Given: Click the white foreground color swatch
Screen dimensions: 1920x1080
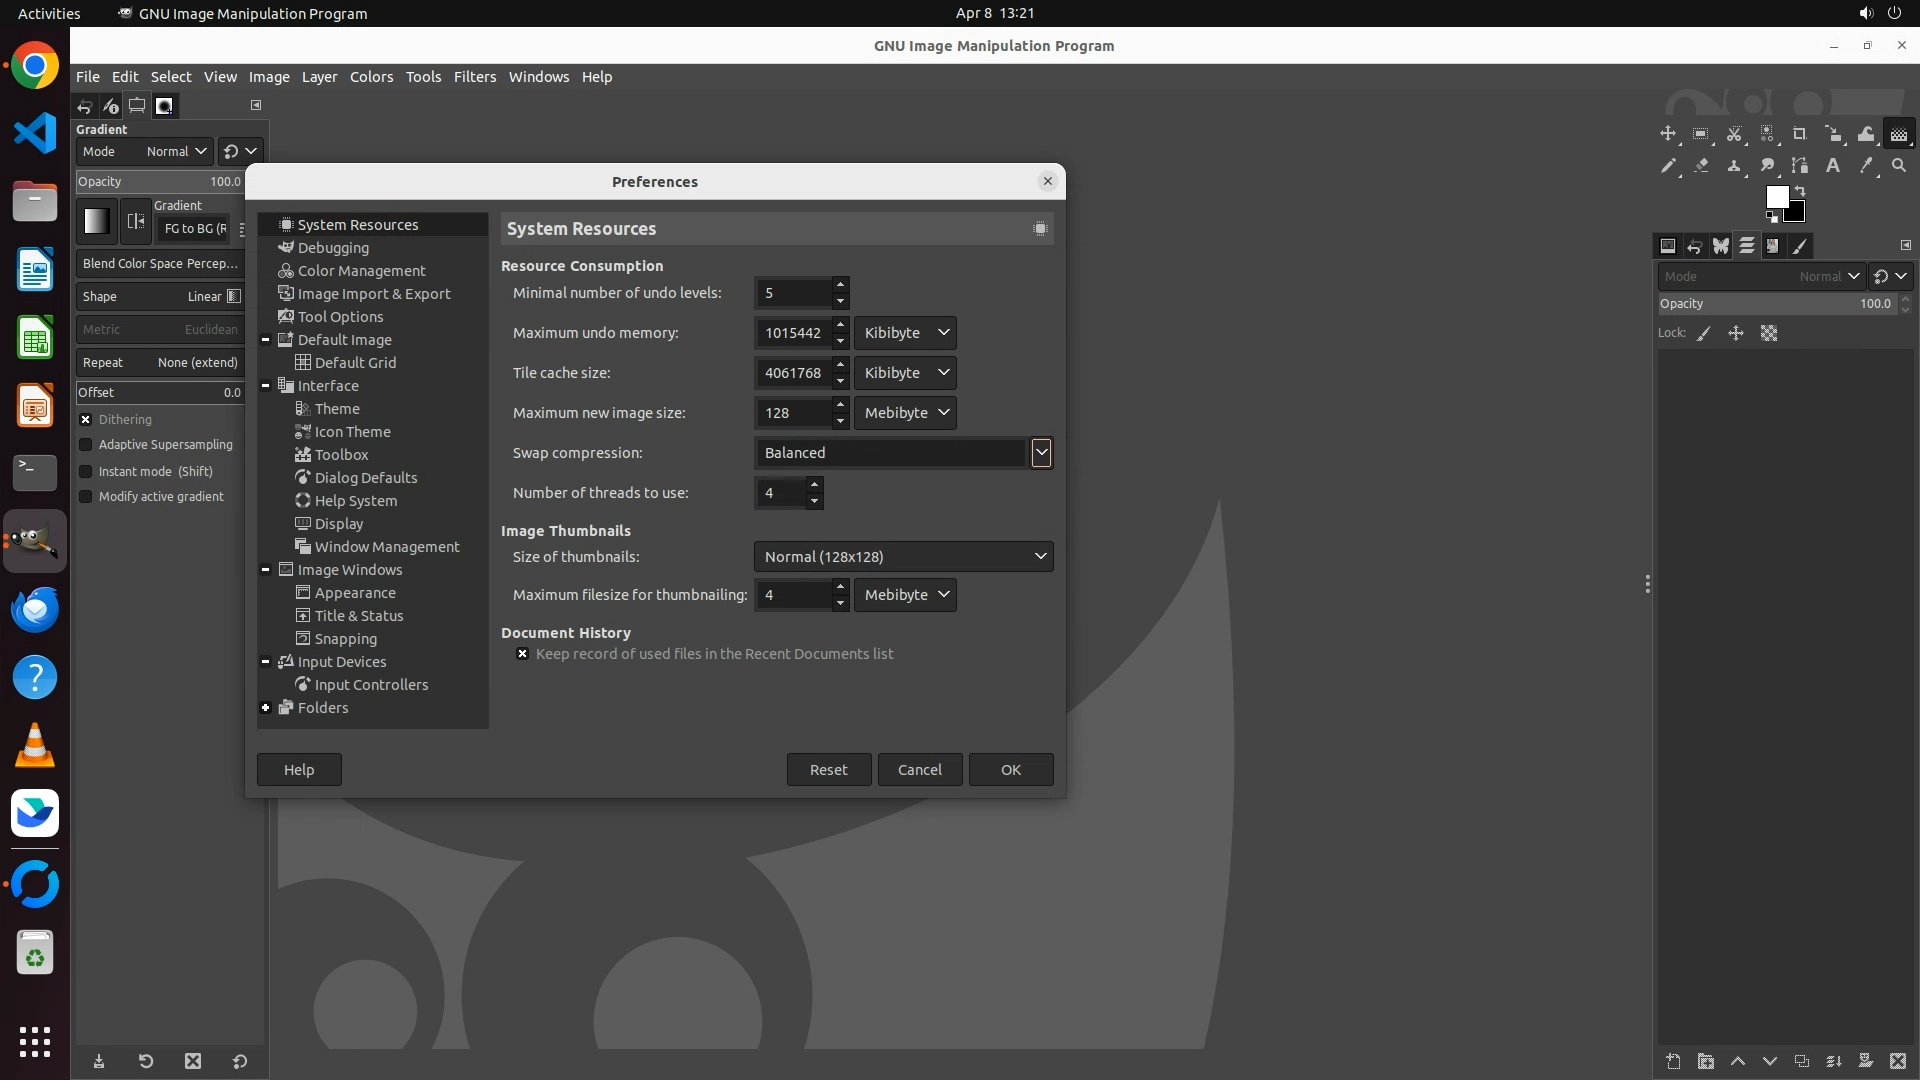Looking at the screenshot, I should click(1776, 196).
